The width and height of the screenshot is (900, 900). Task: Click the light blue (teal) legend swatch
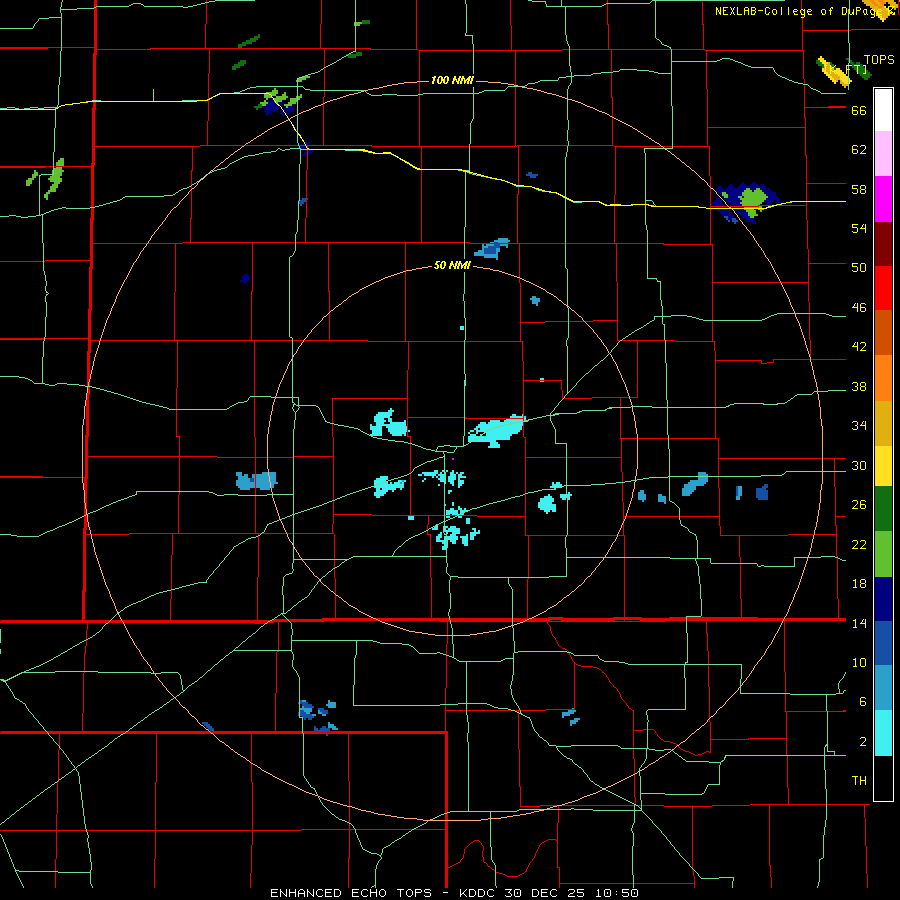[883, 688]
